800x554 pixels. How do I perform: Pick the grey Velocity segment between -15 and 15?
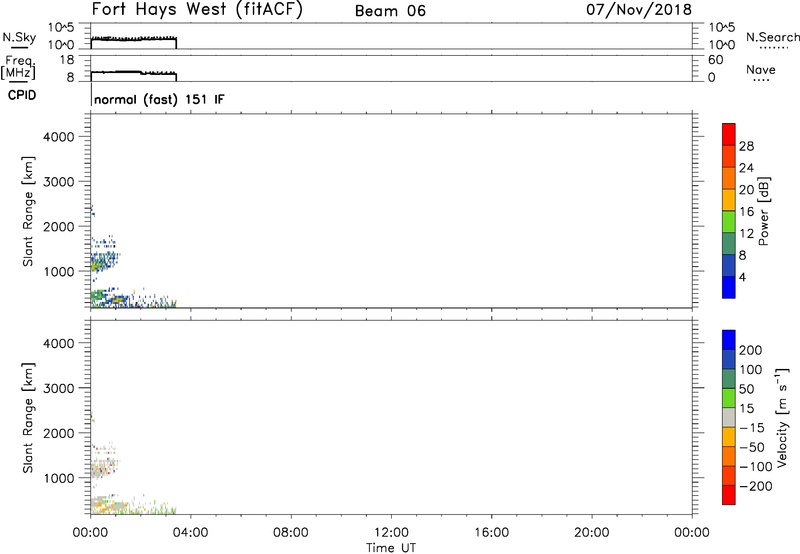pyautogui.click(x=729, y=418)
